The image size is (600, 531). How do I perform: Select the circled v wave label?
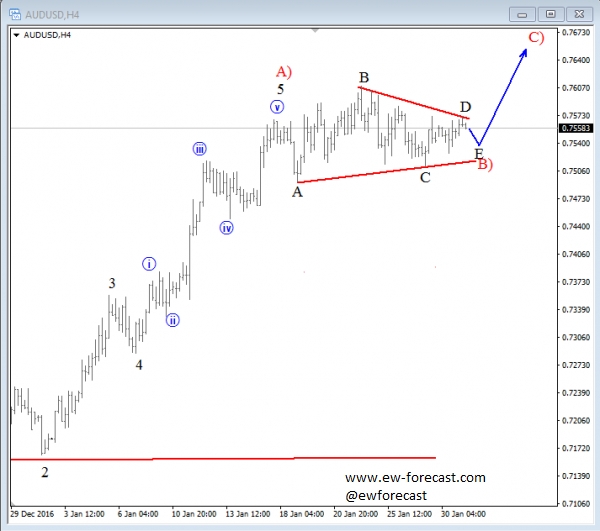click(x=277, y=107)
